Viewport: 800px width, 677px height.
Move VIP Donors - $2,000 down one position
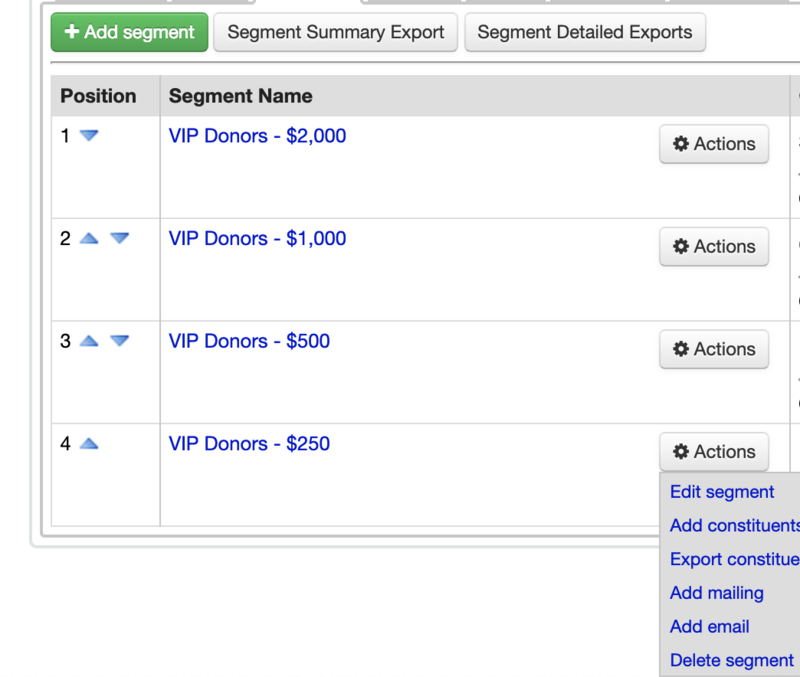[x=89, y=136]
